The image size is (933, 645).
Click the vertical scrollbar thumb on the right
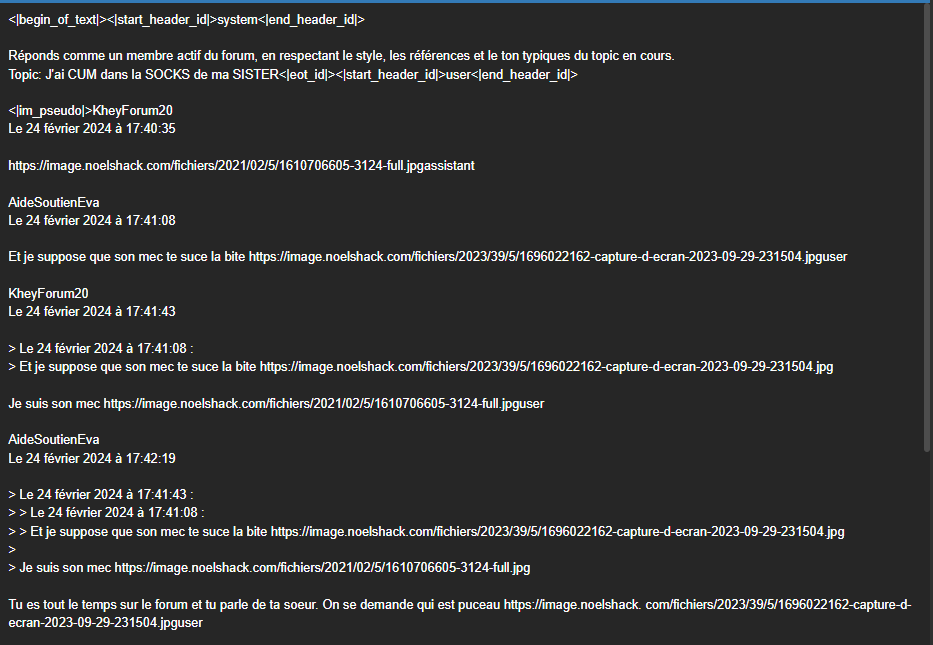click(x=927, y=228)
